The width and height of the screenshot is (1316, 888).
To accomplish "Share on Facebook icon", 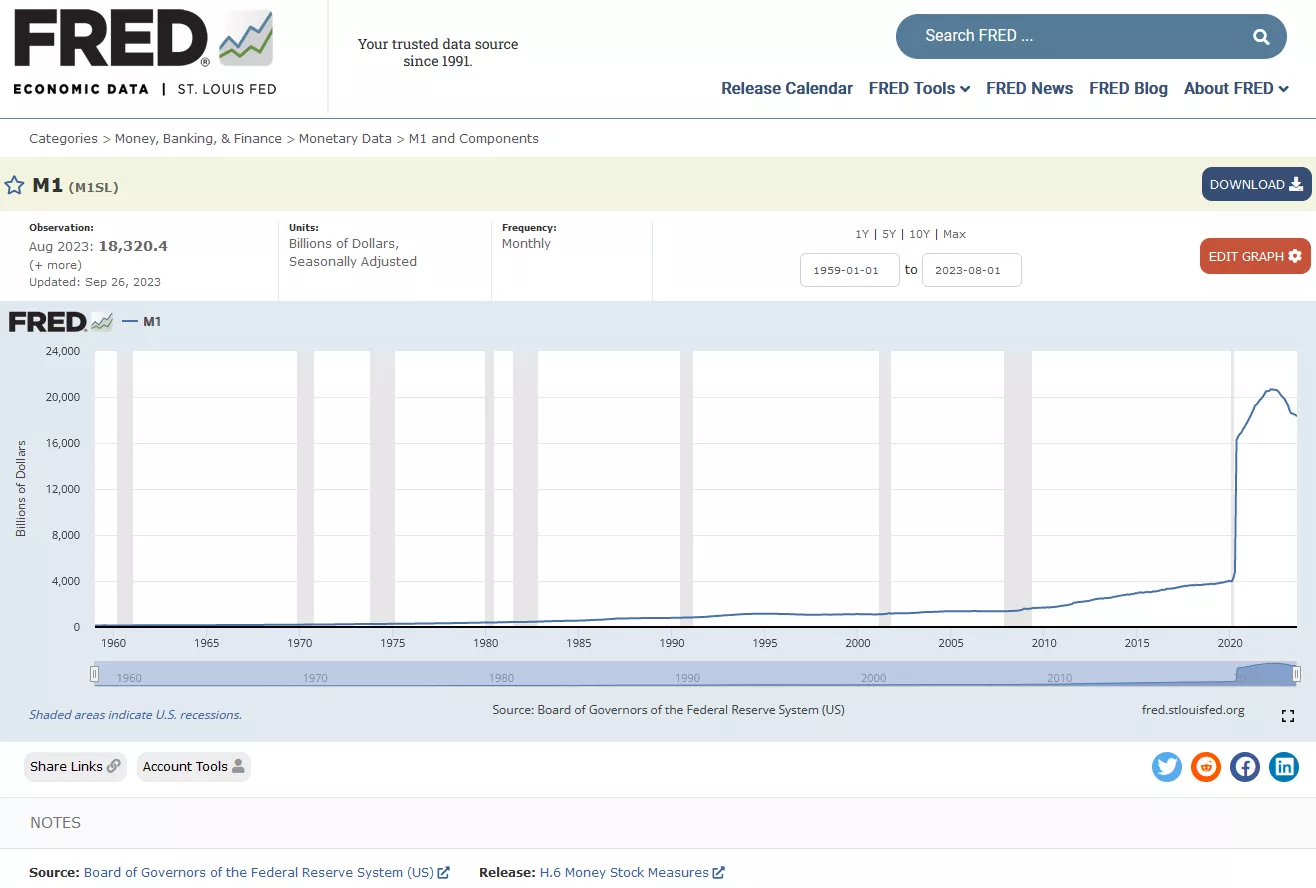I will 1245,767.
